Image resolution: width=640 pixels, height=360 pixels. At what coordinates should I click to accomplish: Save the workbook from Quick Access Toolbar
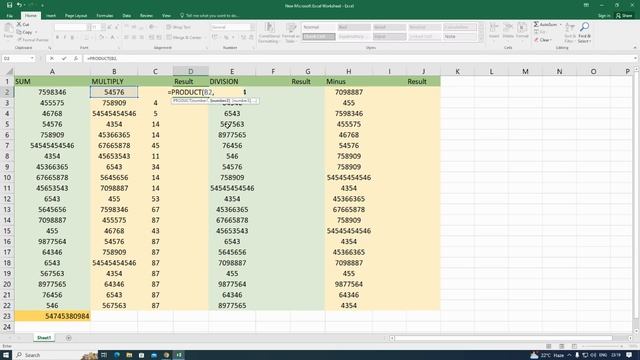[9, 5]
